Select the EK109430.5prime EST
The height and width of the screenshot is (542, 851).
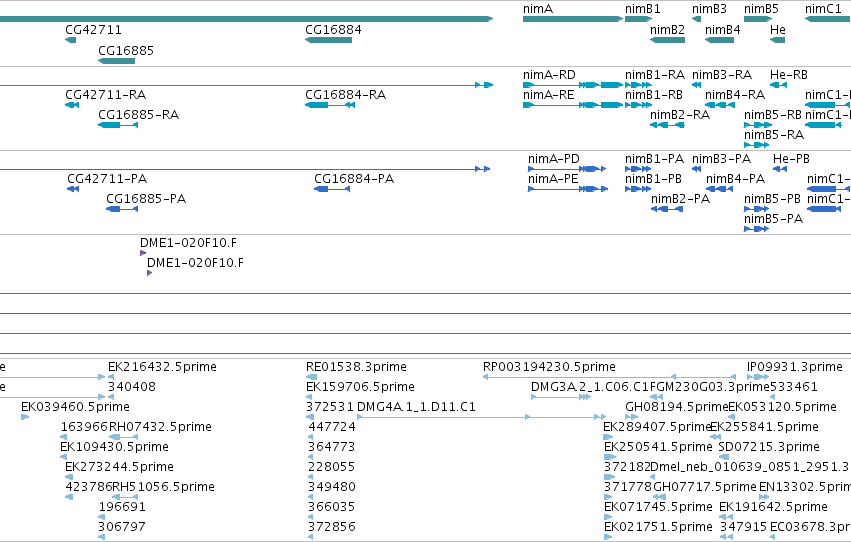click(63, 457)
